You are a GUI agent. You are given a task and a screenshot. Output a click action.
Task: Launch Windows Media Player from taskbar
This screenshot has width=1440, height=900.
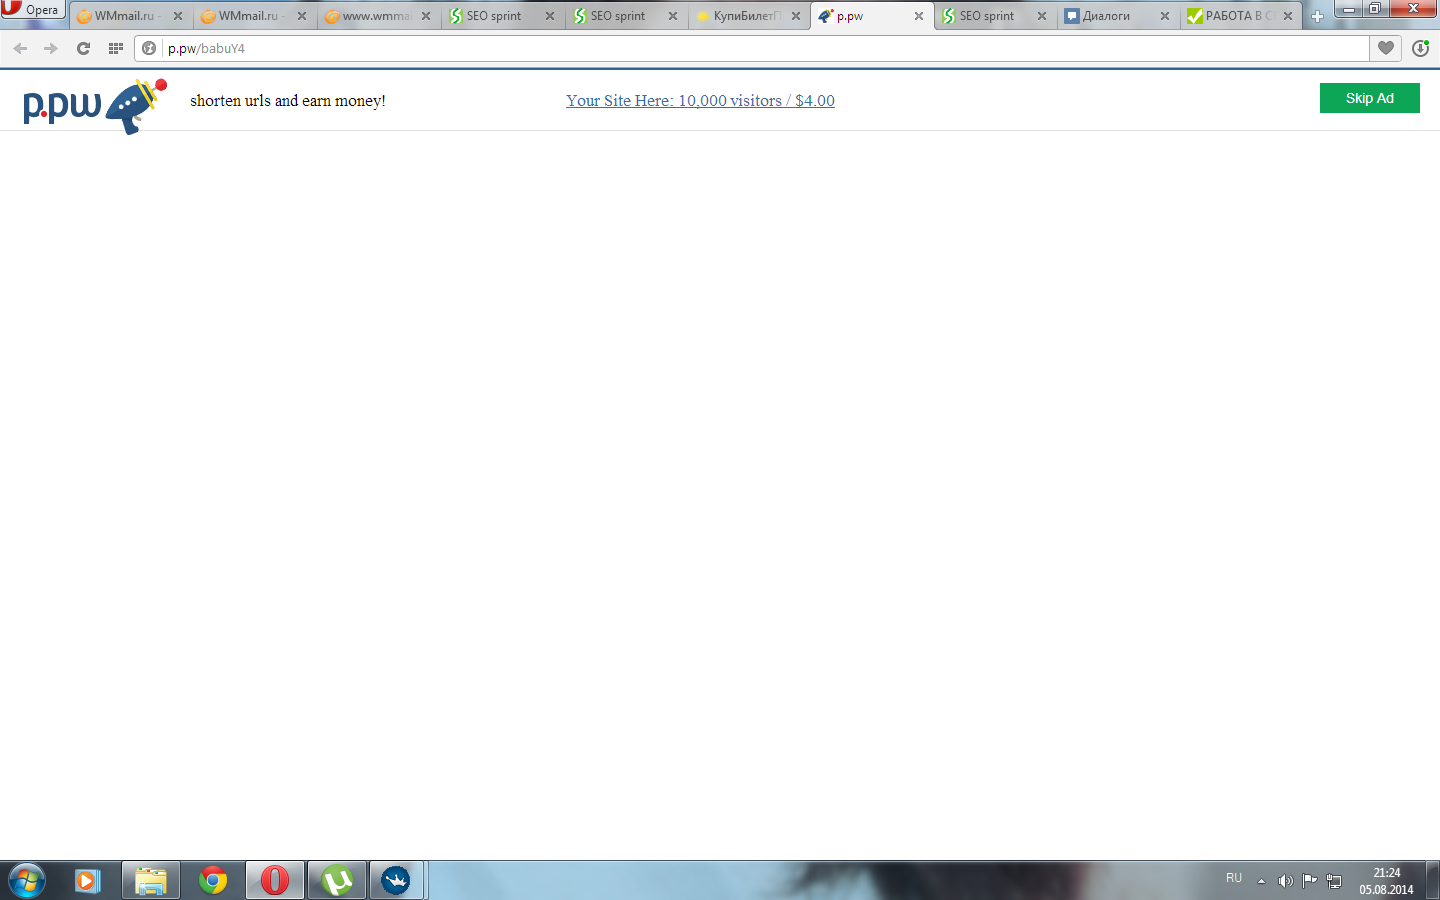pos(88,881)
